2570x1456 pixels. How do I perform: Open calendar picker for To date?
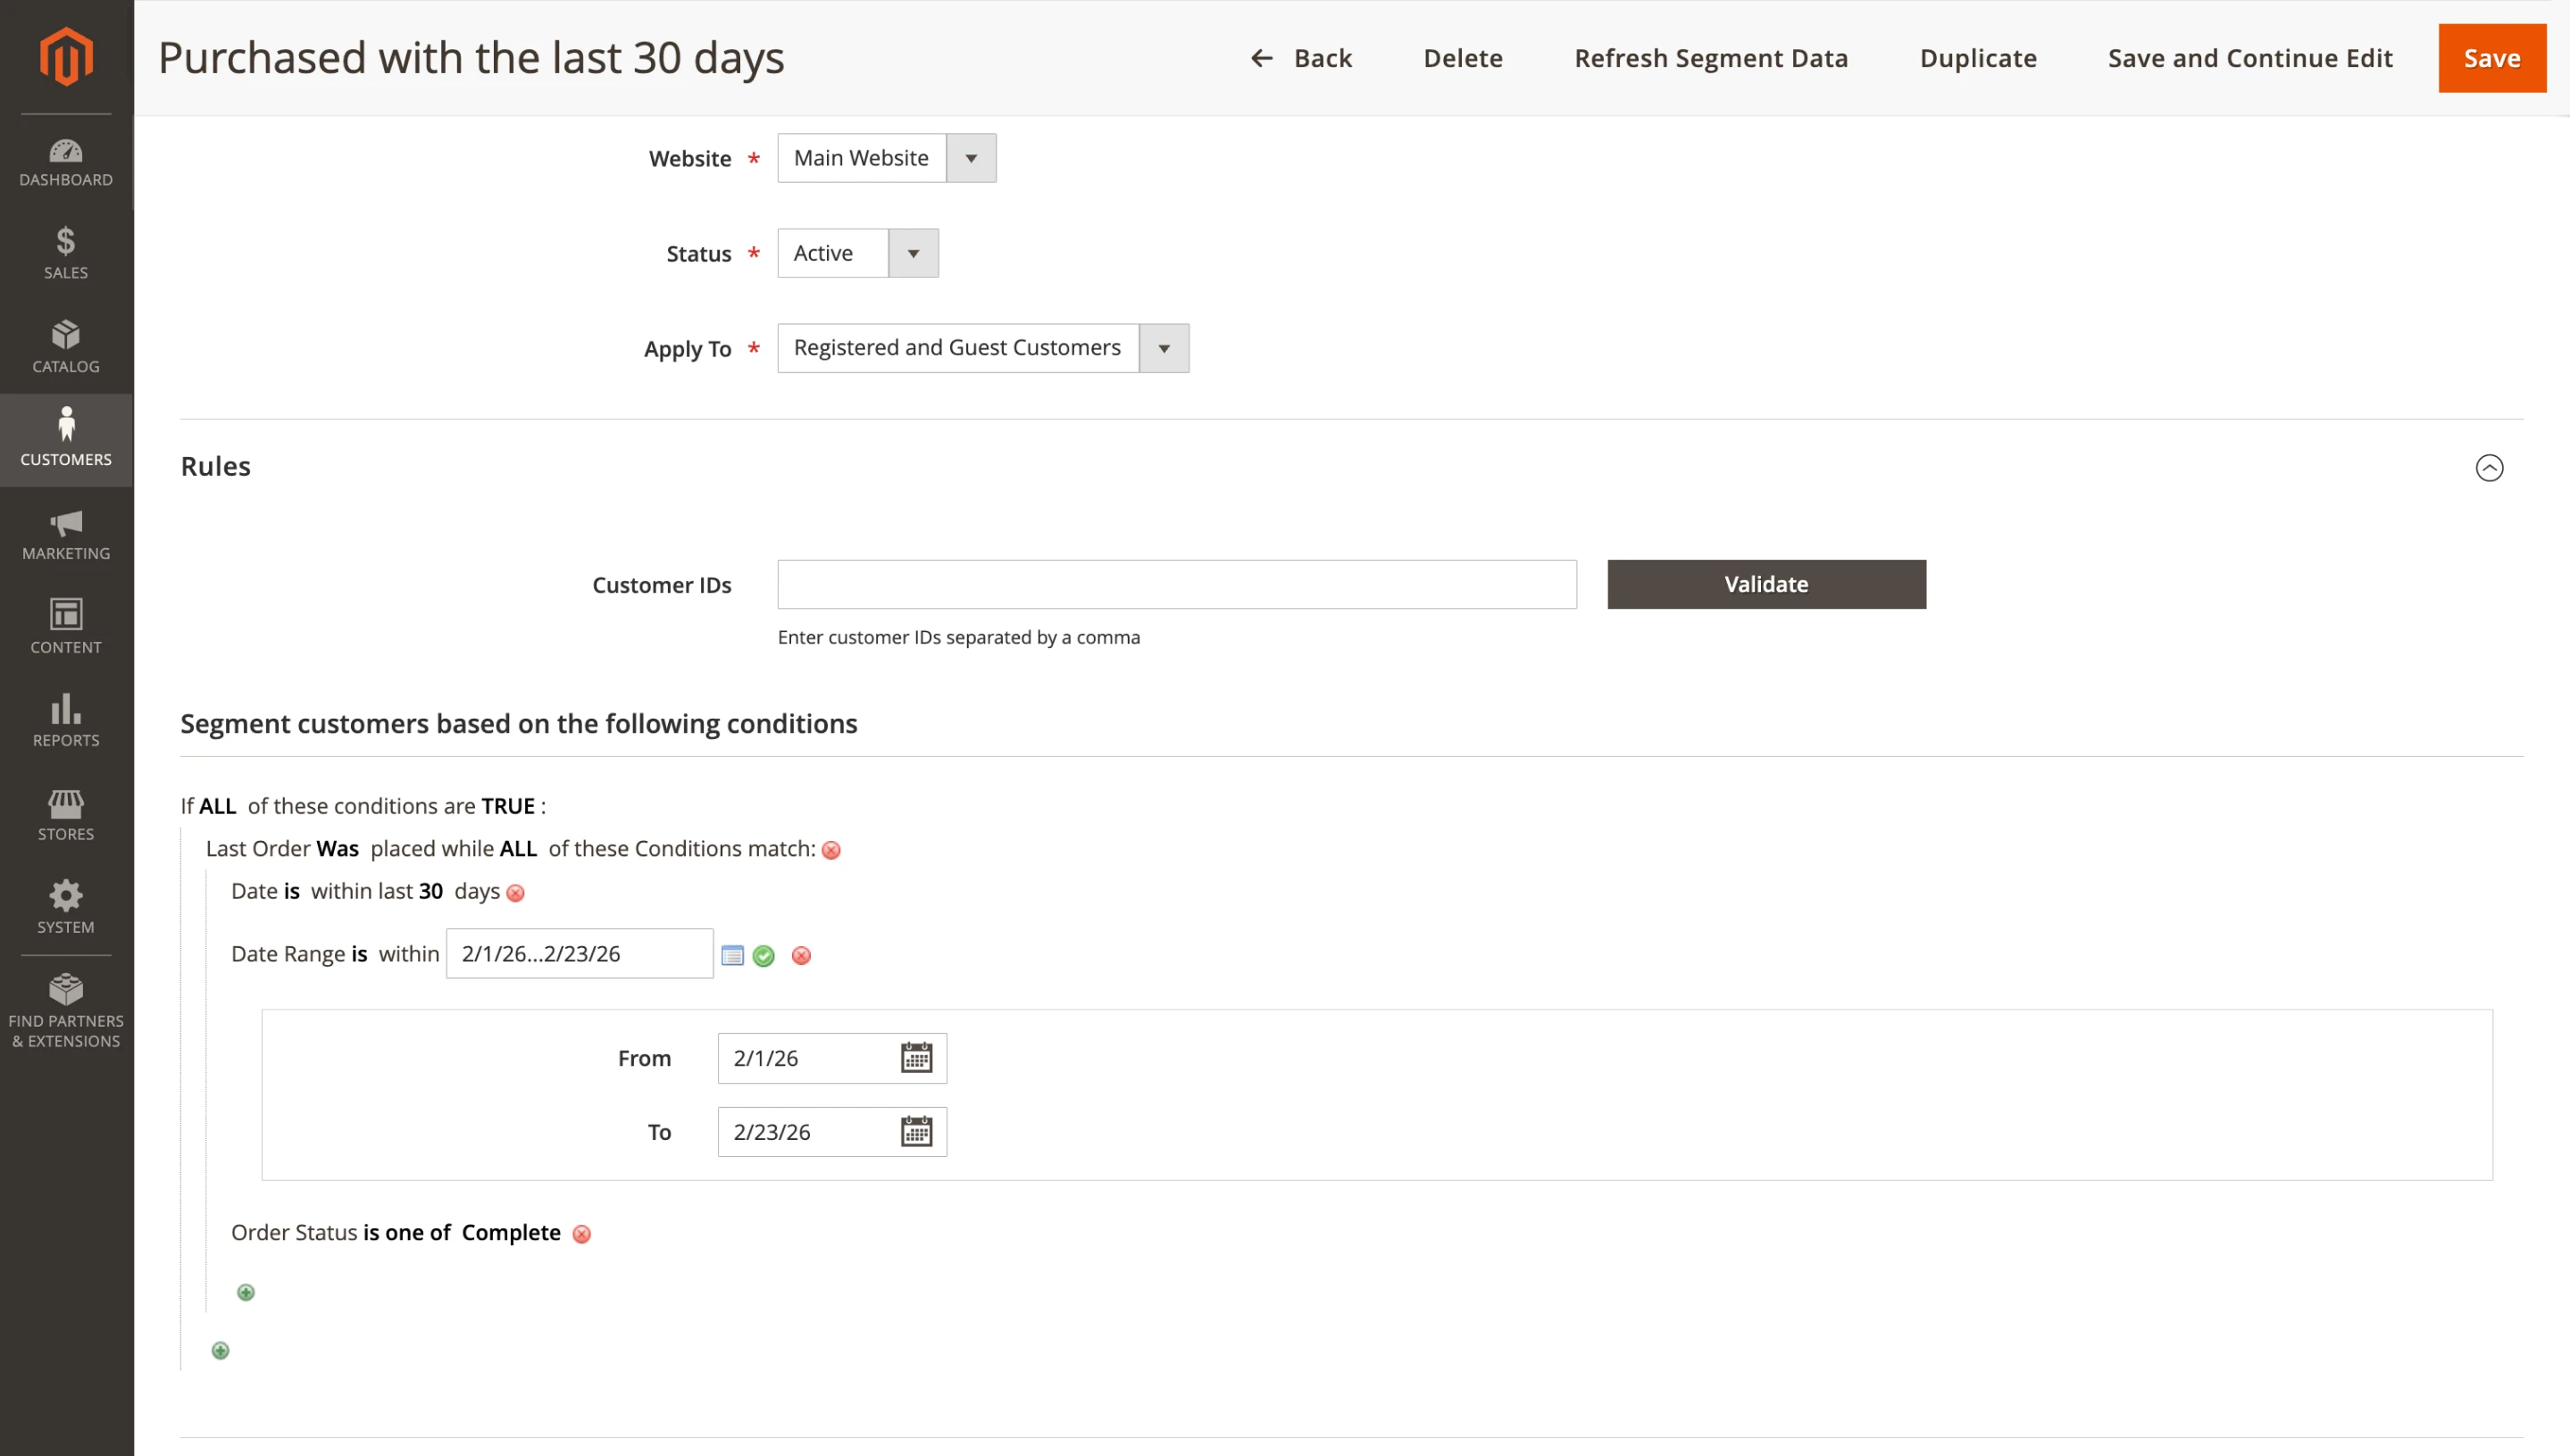coord(916,1132)
